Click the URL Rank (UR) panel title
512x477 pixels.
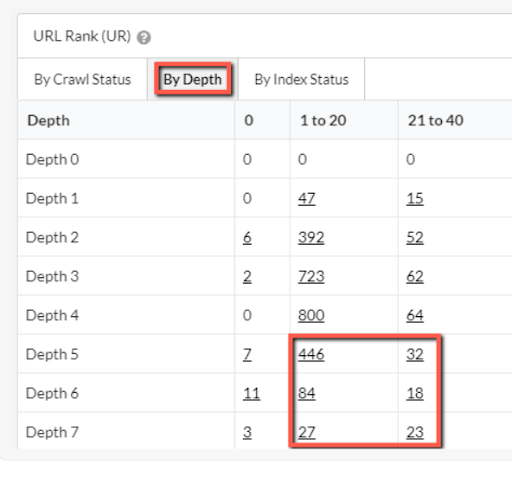[82, 36]
